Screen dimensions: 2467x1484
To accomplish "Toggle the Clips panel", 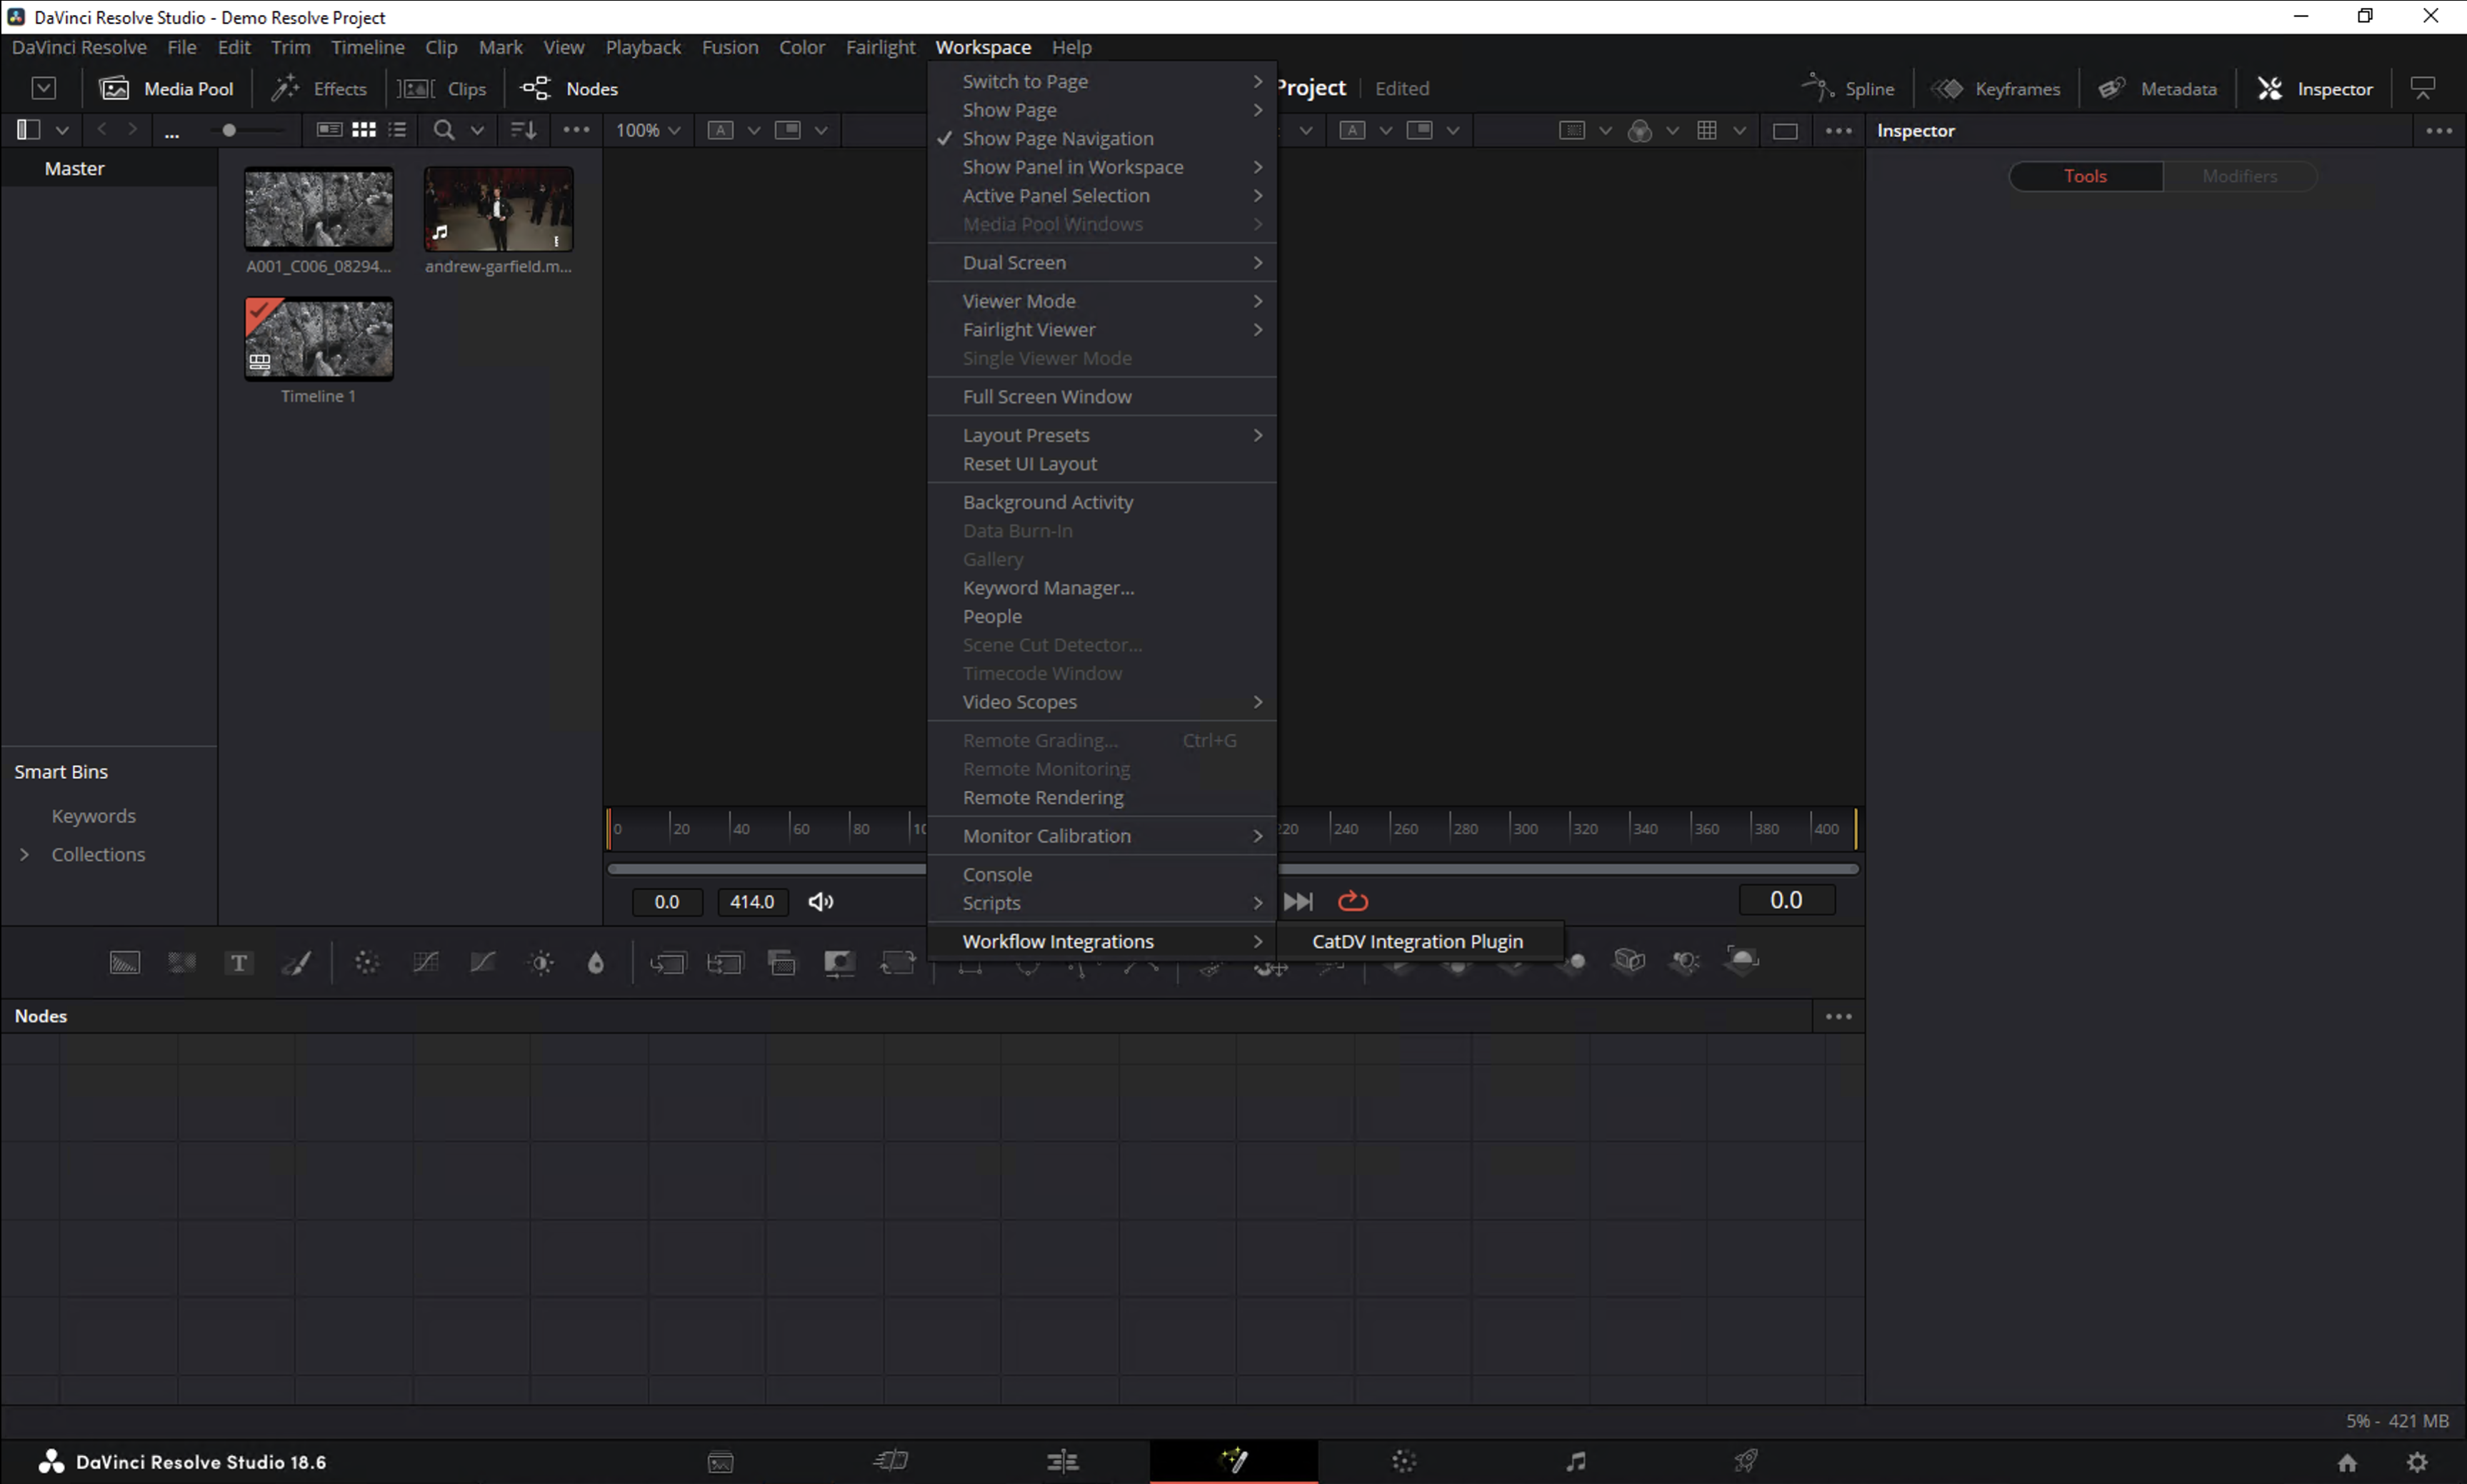I will coord(442,88).
